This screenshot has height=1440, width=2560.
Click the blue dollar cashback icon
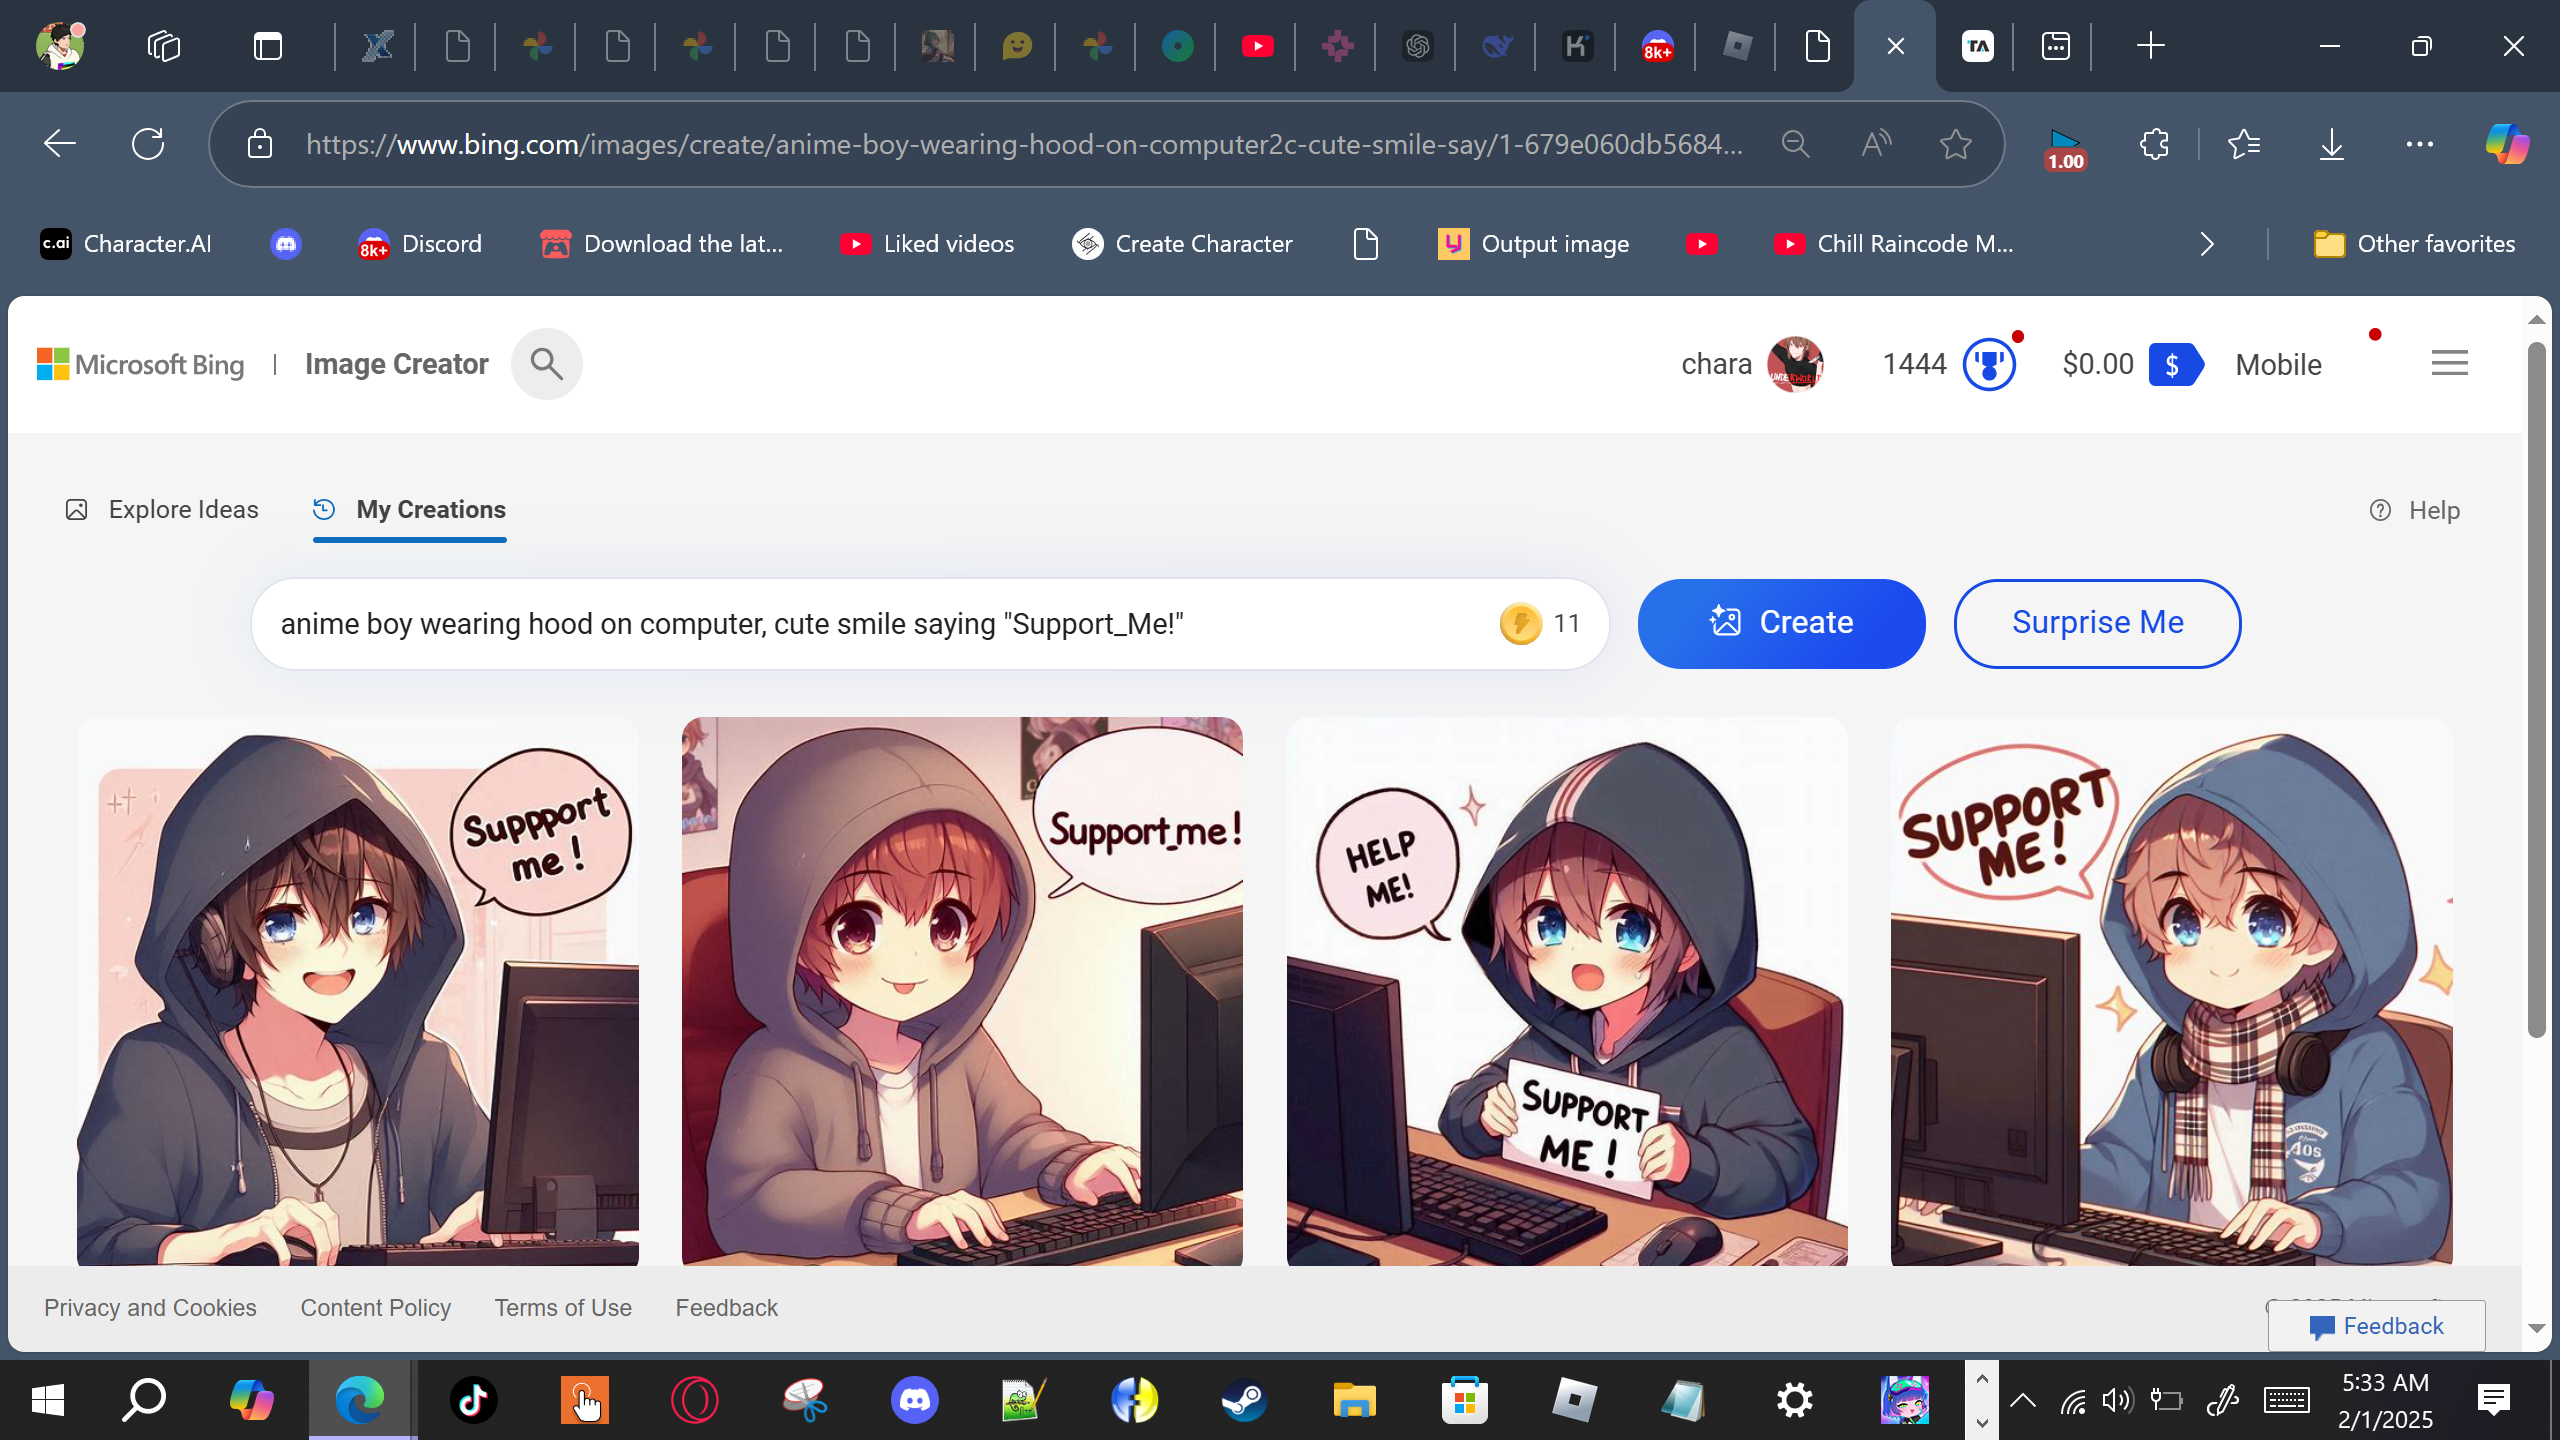click(2174, 364)
